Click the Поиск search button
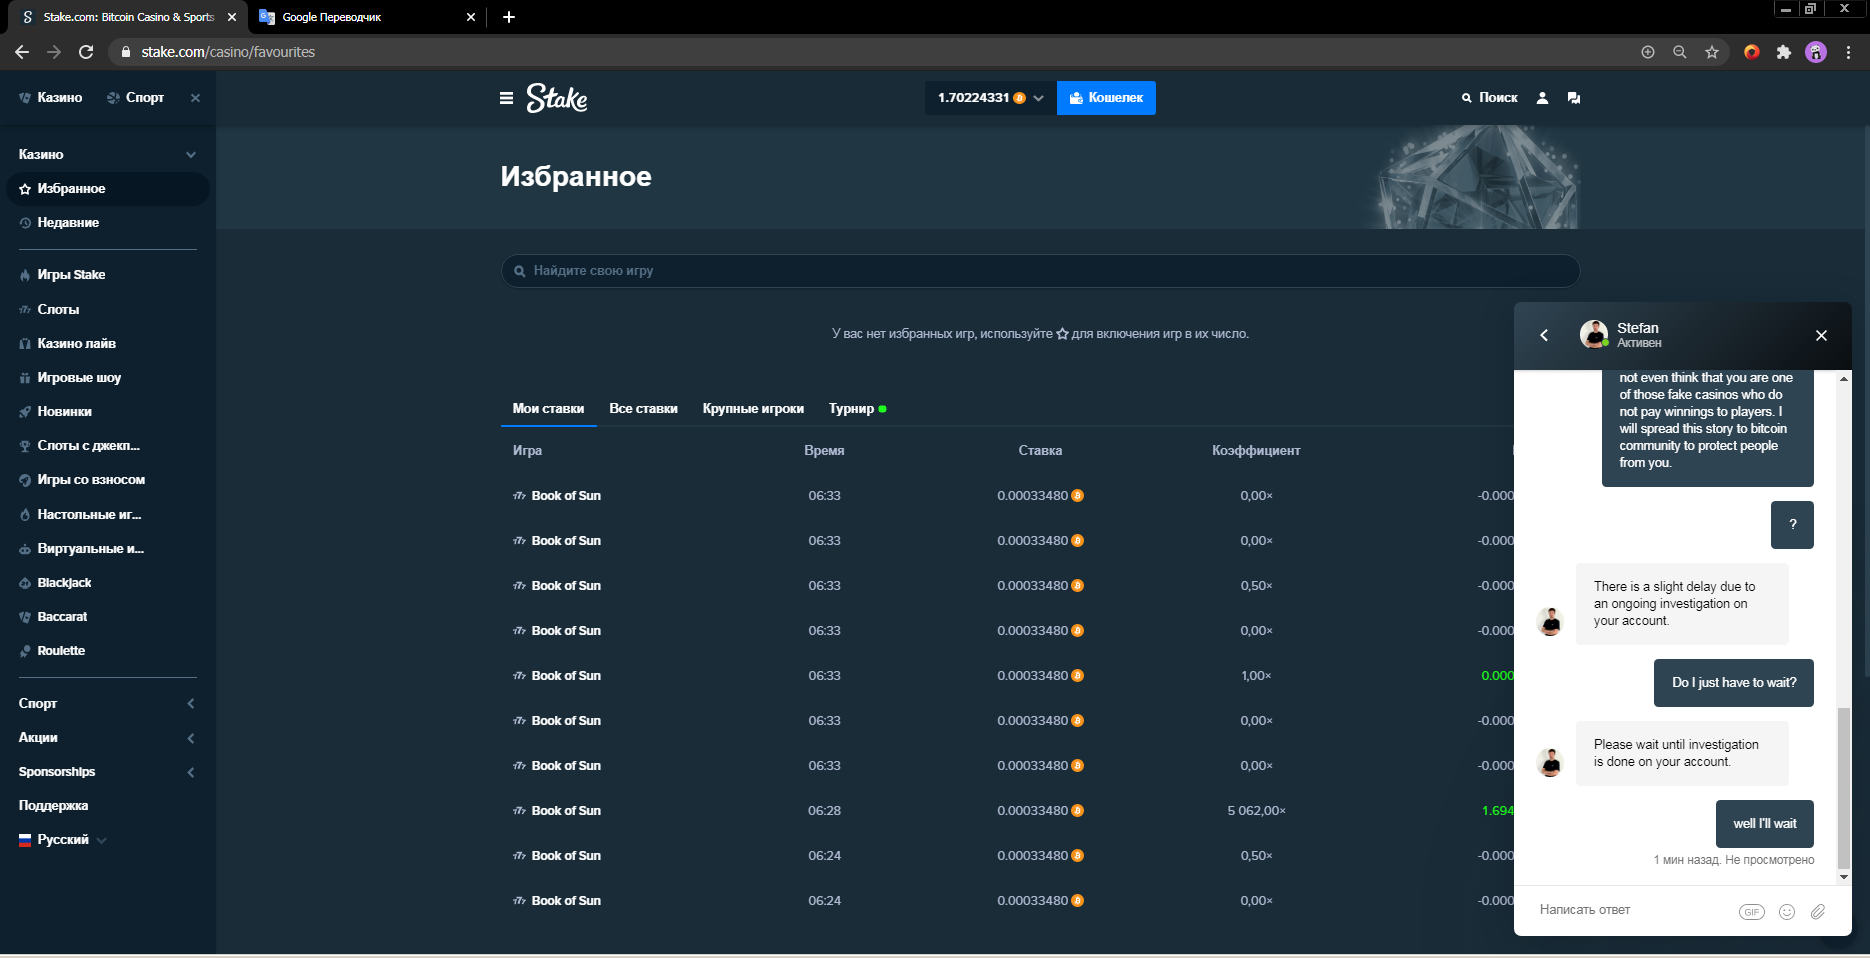Screen dimensions: 1870x958 click(1490, 98)
